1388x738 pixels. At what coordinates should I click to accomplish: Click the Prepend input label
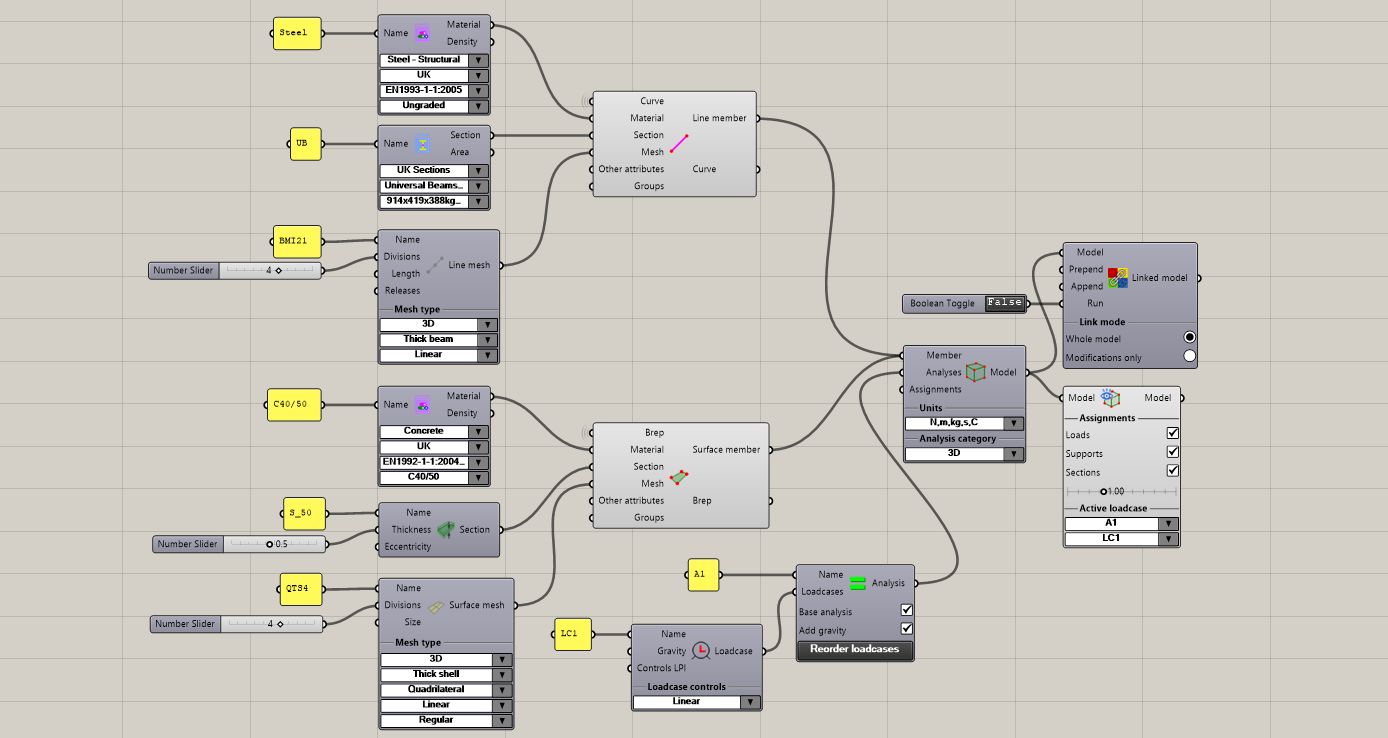[1086, 270]
